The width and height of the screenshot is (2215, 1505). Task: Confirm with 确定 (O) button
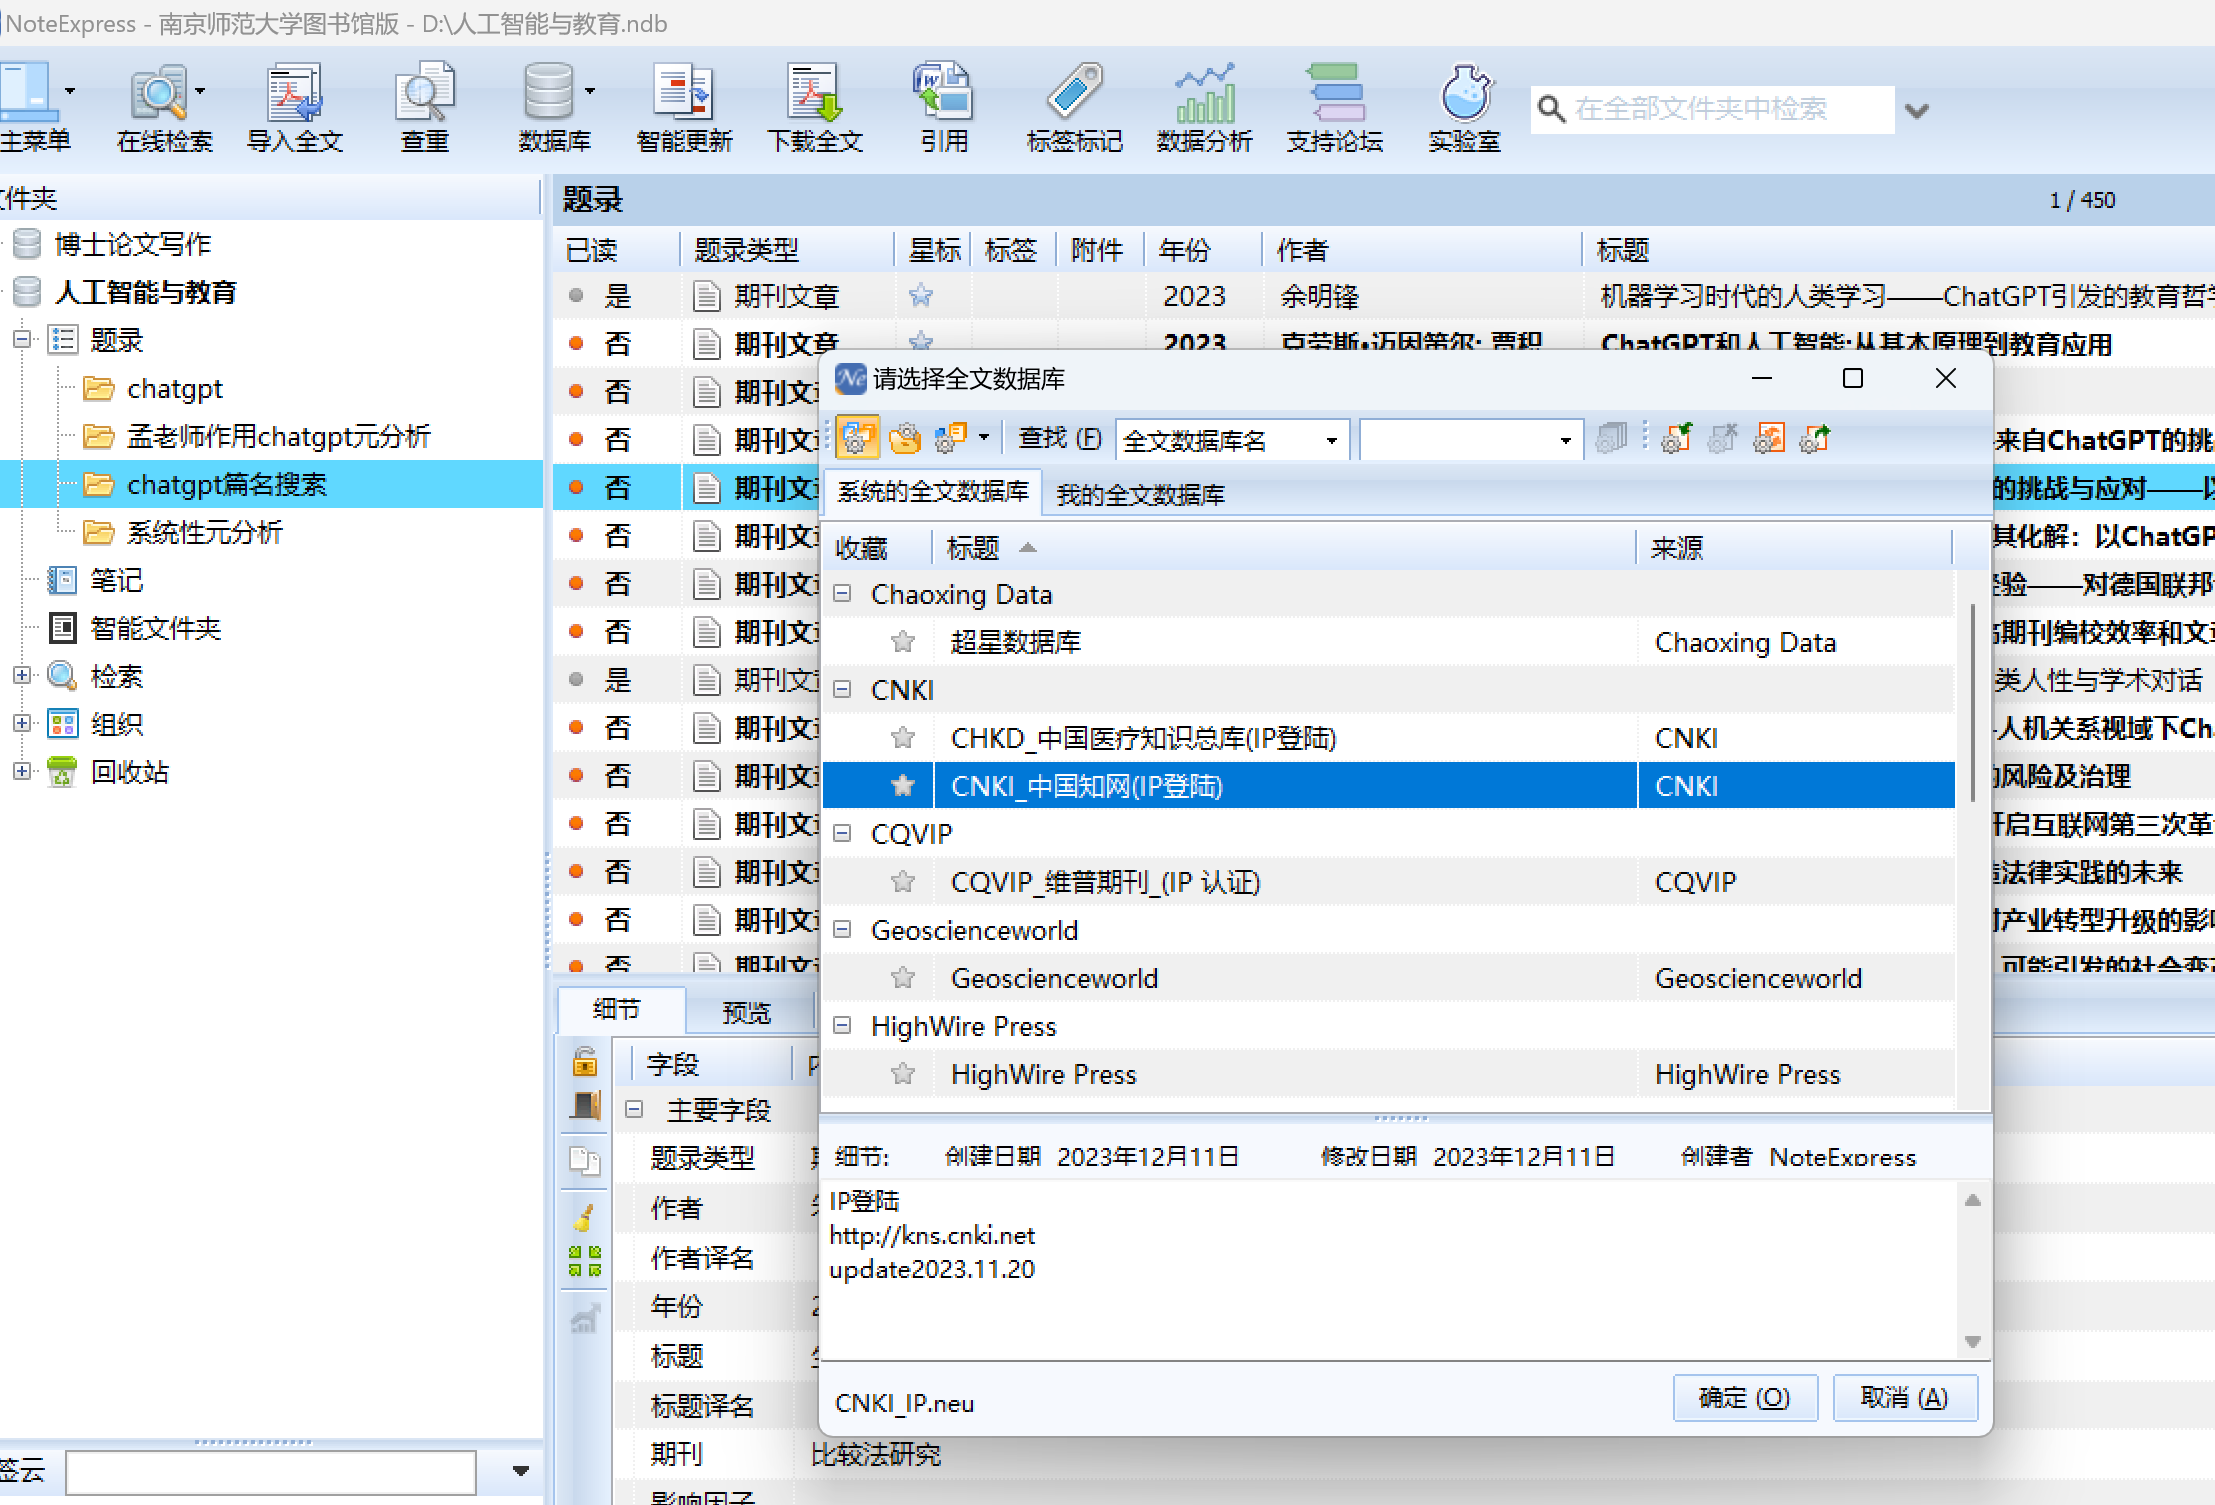[1745, 1397]
